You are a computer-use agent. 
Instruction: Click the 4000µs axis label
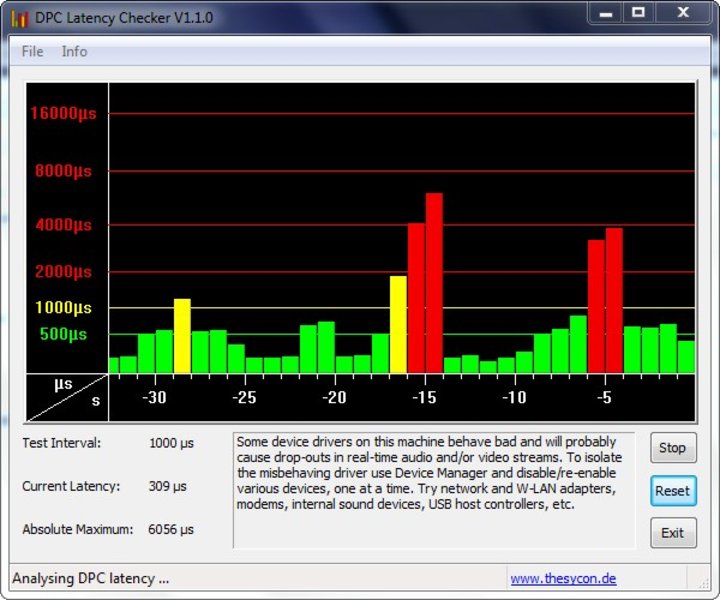(x=63, y=225)
